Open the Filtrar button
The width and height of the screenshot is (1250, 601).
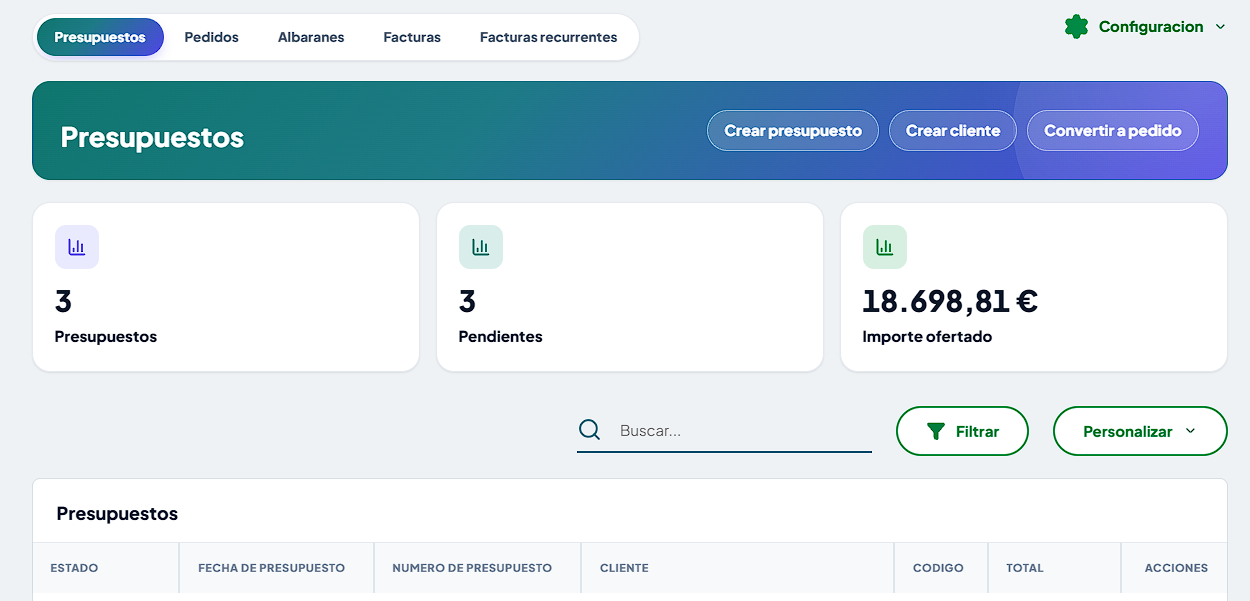pos(963,431)
